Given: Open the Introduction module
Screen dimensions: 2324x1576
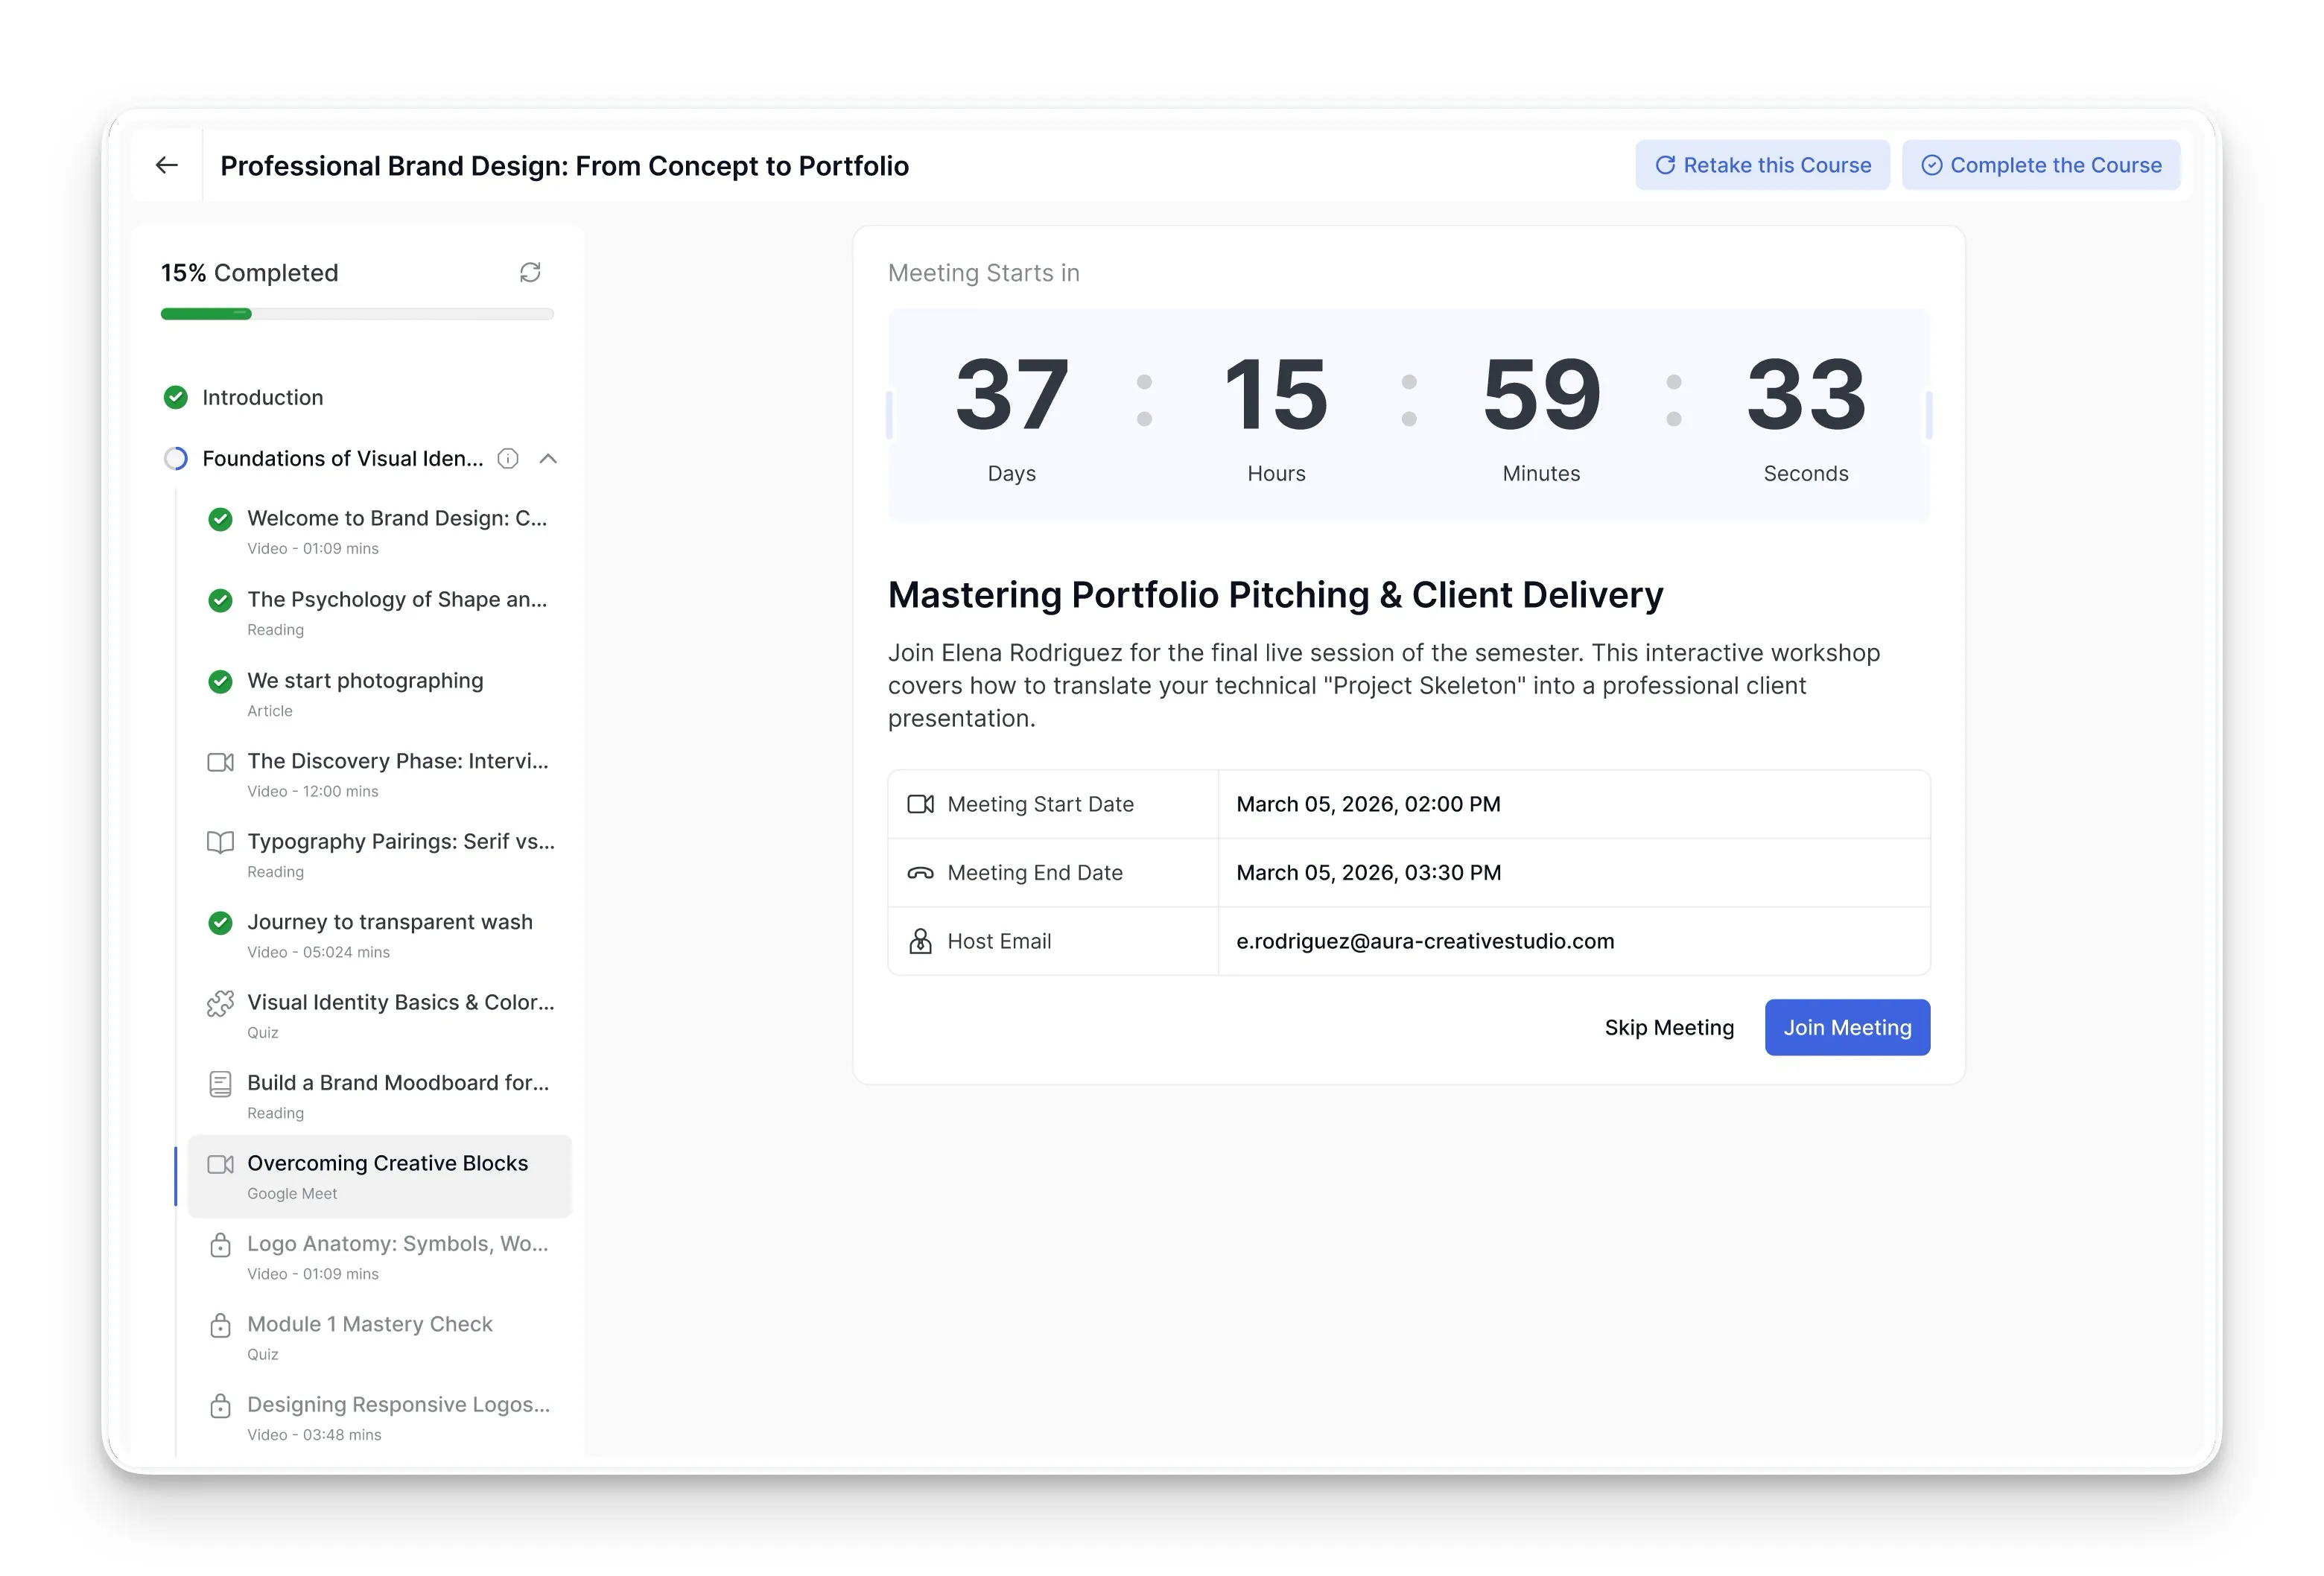Looking at the screenshot, I should click(x=263, y=397).
